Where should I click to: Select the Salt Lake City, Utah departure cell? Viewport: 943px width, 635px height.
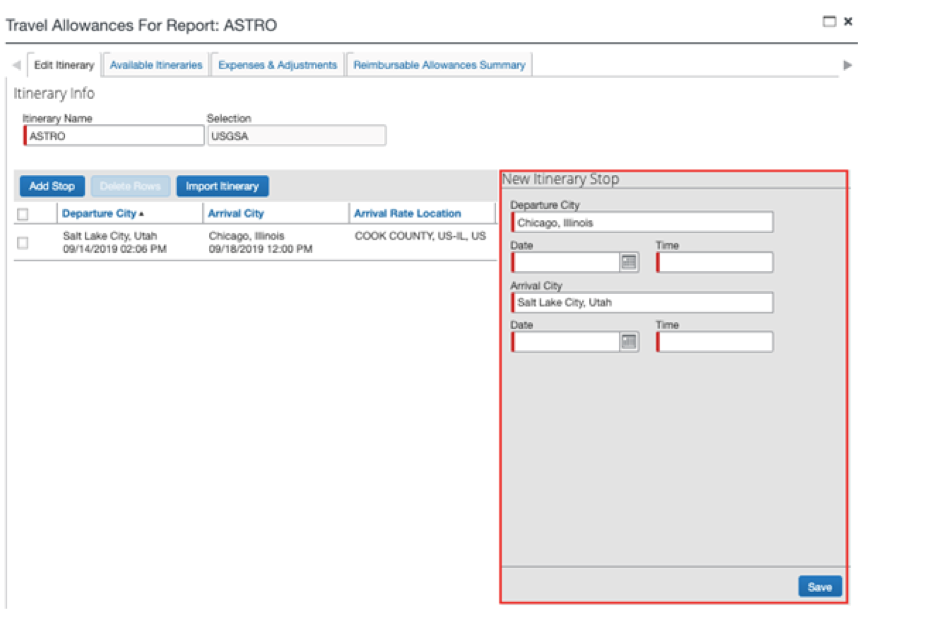114,242
